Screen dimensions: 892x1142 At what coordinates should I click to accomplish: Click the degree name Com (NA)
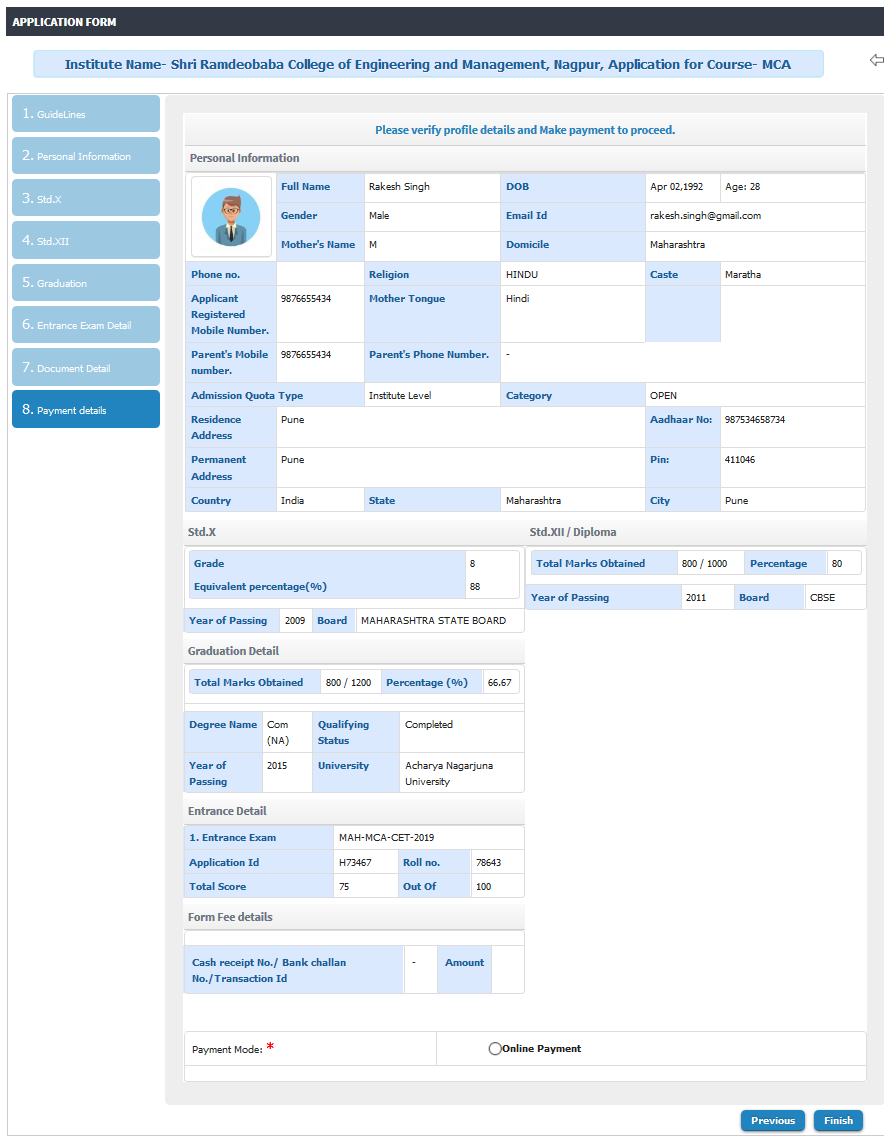(x=277, y=733)
